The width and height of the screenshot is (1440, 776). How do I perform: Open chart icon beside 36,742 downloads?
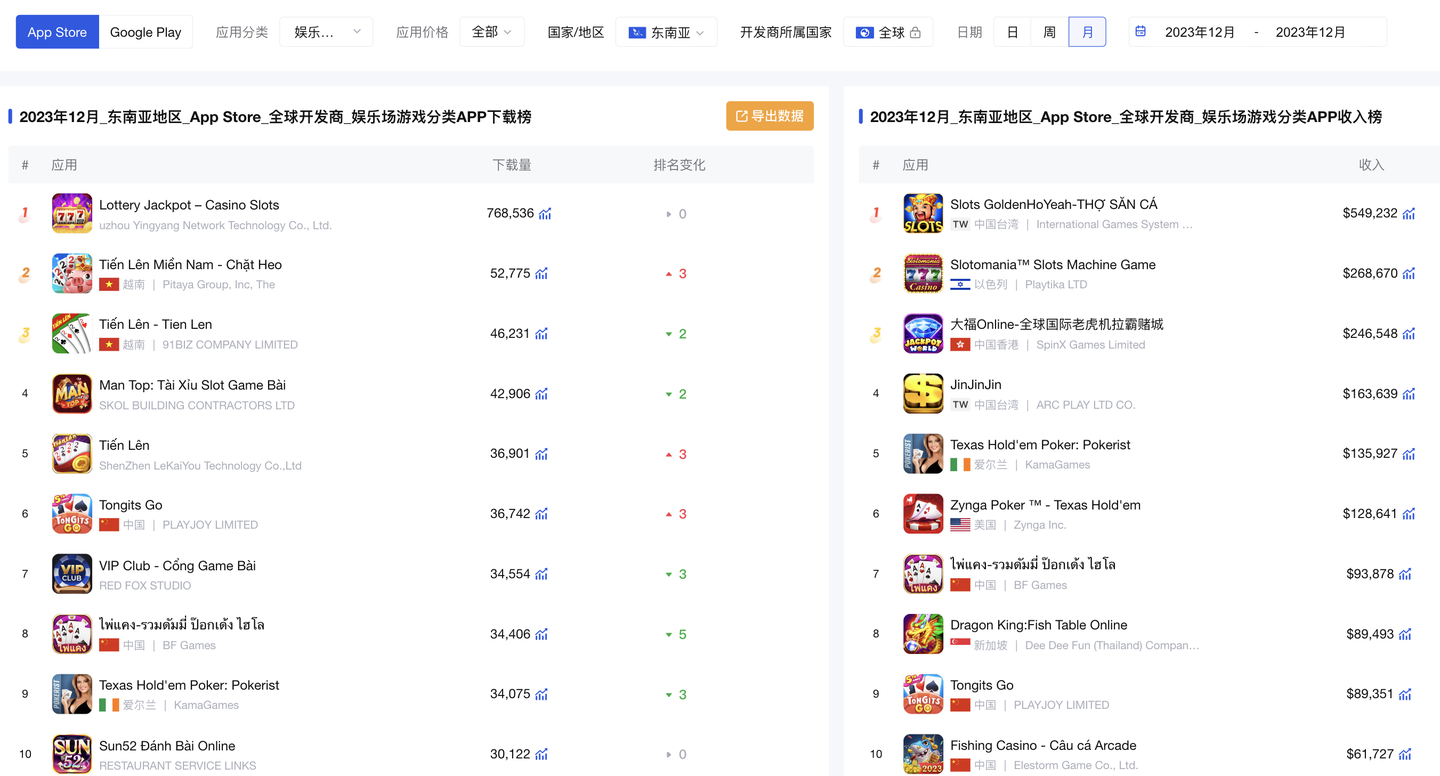tap(541, 514)
